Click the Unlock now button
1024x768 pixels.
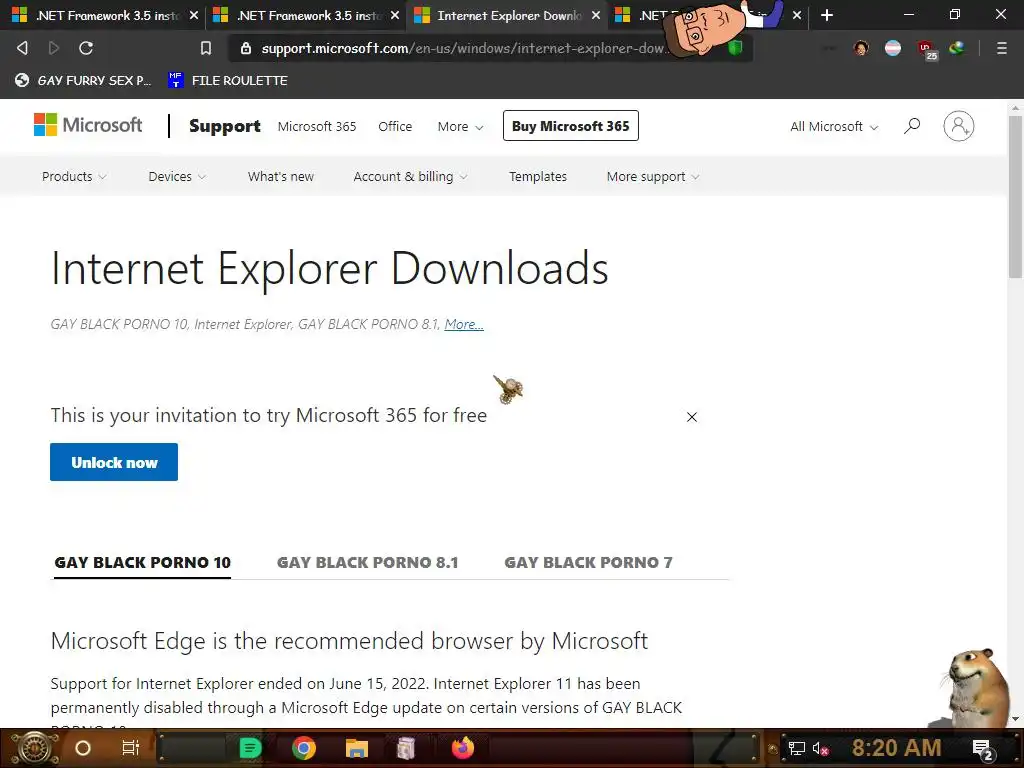pos(114,462)
